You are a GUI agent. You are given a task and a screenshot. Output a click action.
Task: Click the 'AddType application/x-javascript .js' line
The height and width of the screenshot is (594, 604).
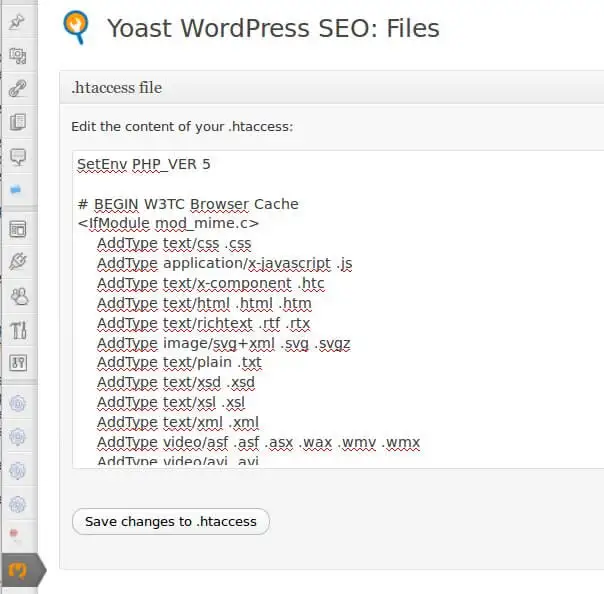coord(225,263)
